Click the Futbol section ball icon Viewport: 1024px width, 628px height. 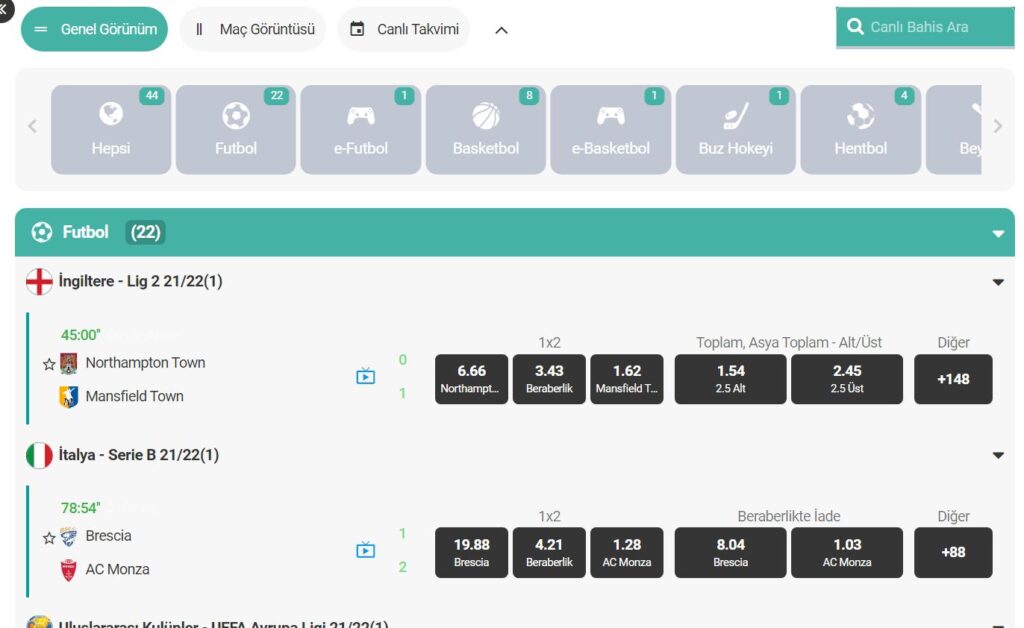pyautogui.click(x=42, y=232)
